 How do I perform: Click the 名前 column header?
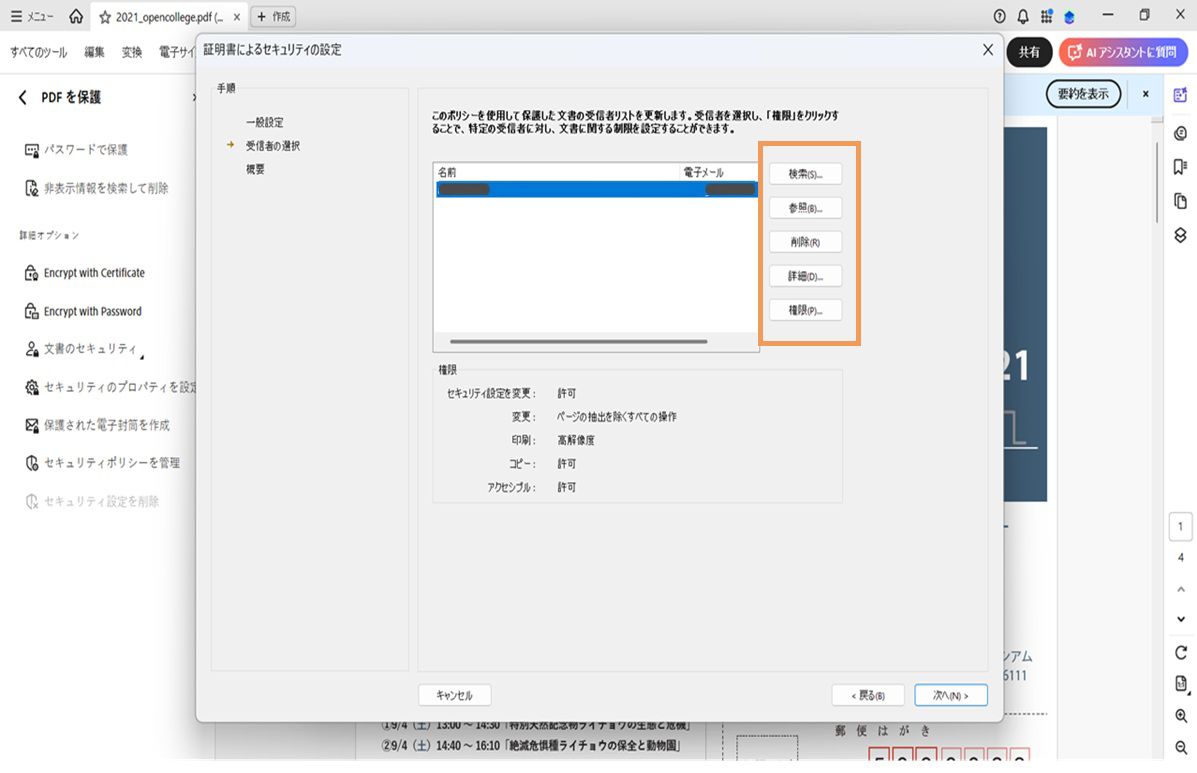557,172
